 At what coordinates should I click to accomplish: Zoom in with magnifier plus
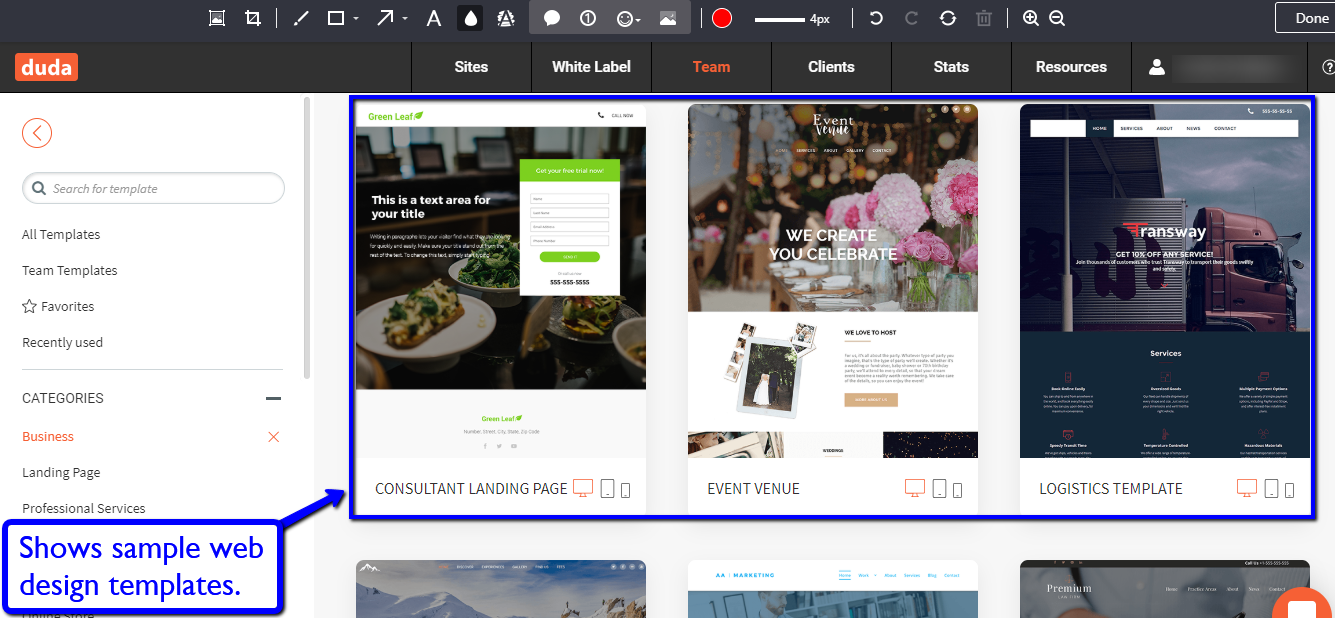coord(1031,18)
